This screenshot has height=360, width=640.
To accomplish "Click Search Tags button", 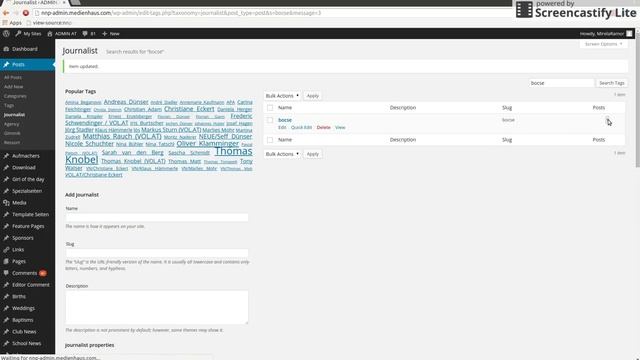I will [x=611, y=83].
